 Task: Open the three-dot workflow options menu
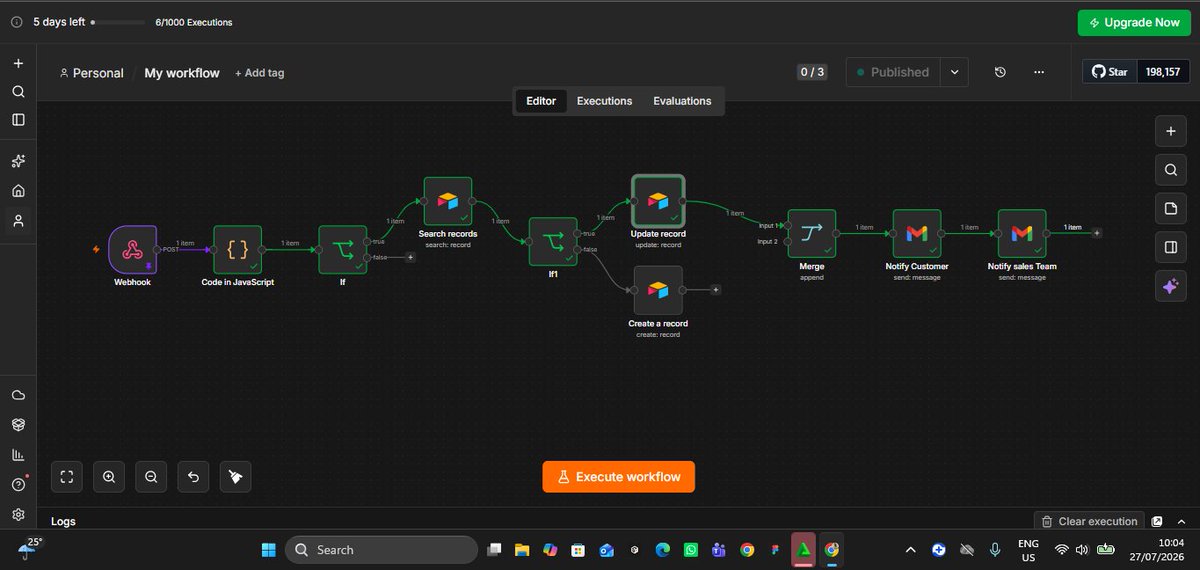click(1039, 72)
